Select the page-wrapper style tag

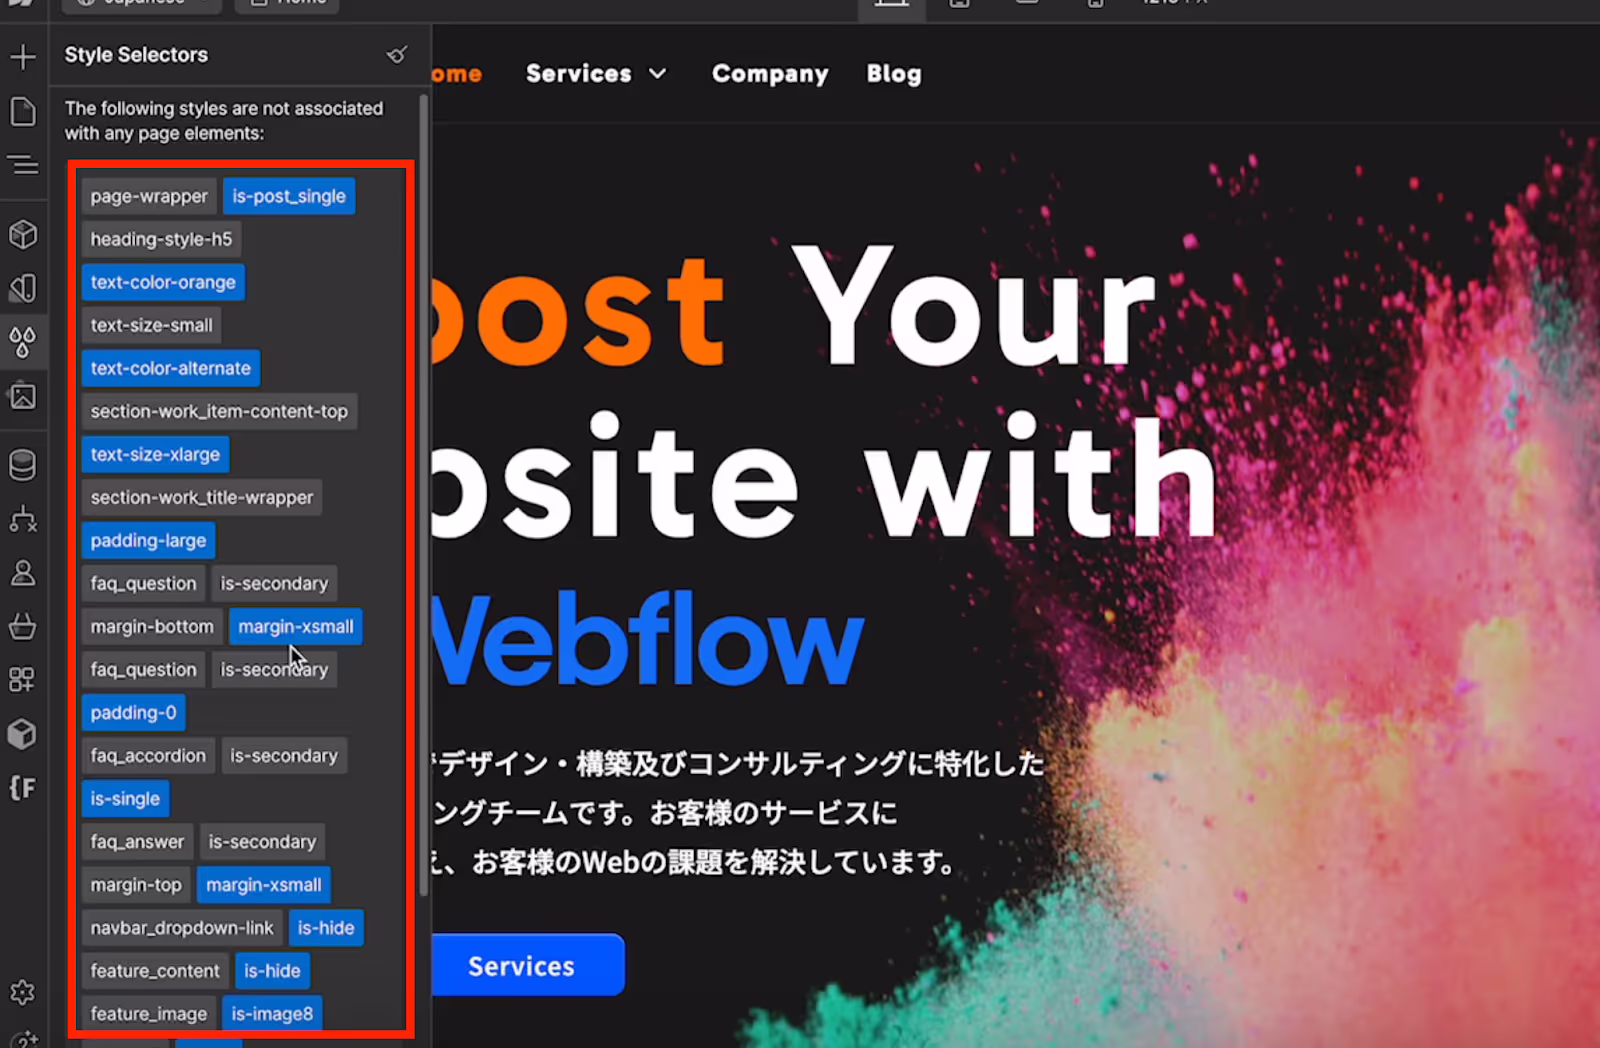pyautogui.click(x=149, y=197)
